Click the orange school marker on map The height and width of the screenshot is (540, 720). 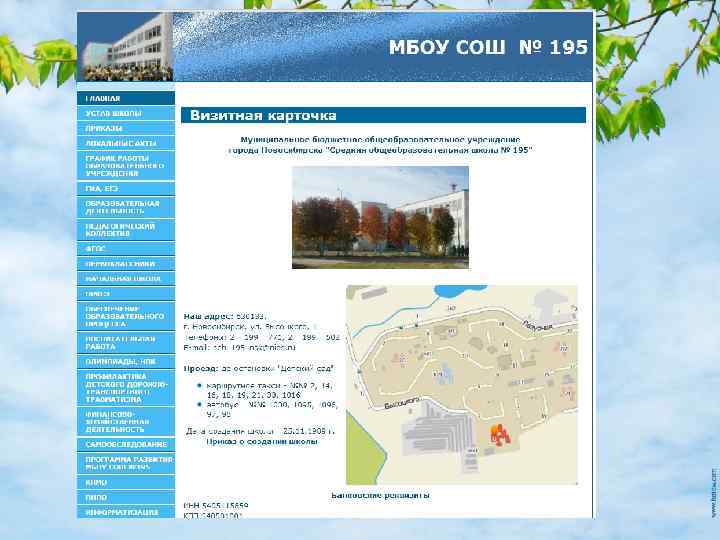pyautogui.click(x=500, y=434)
